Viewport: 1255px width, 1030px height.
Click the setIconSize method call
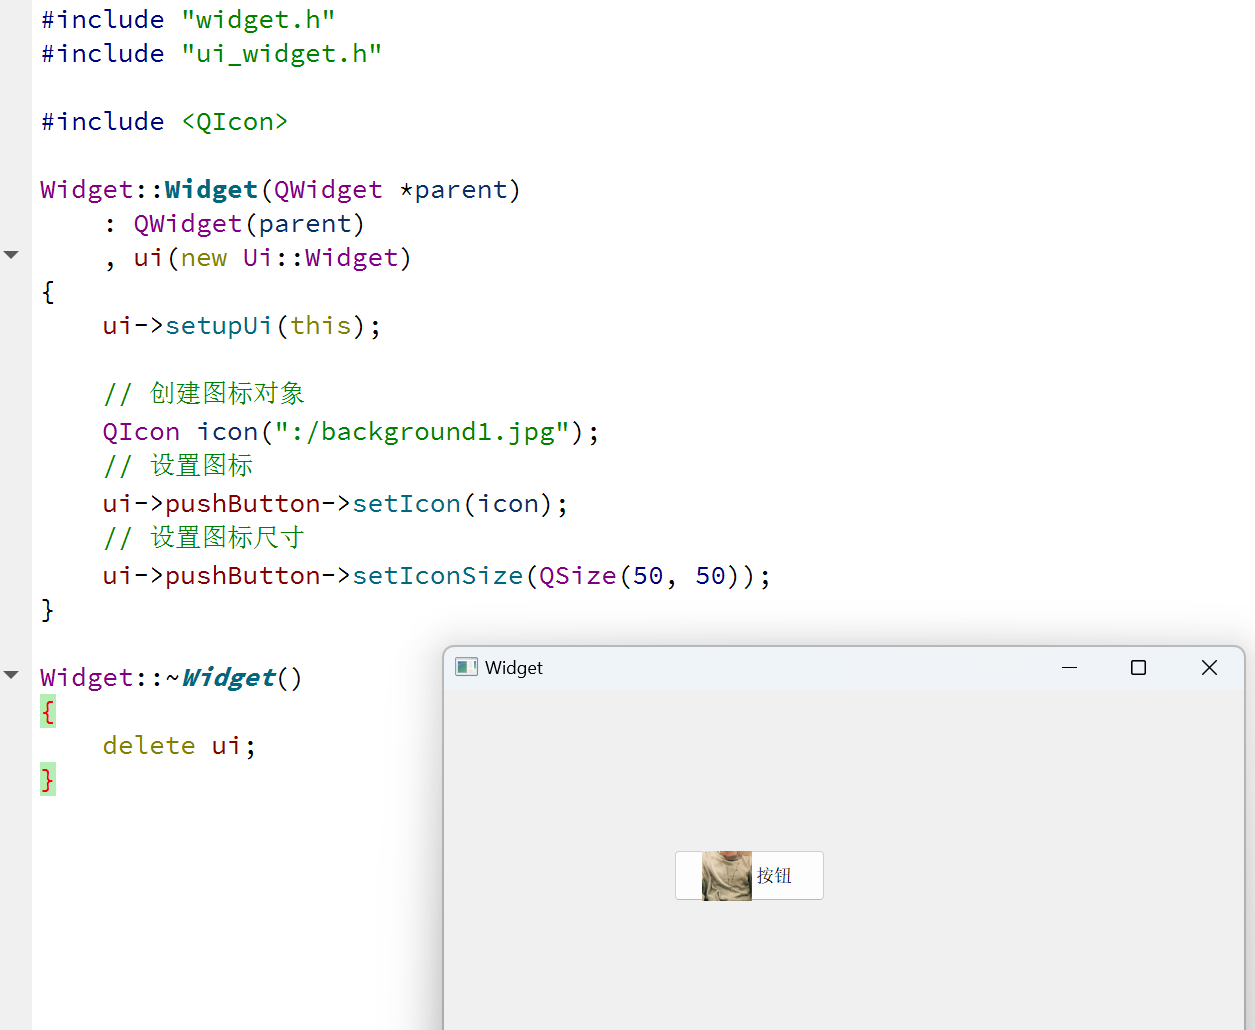point(438,576)
